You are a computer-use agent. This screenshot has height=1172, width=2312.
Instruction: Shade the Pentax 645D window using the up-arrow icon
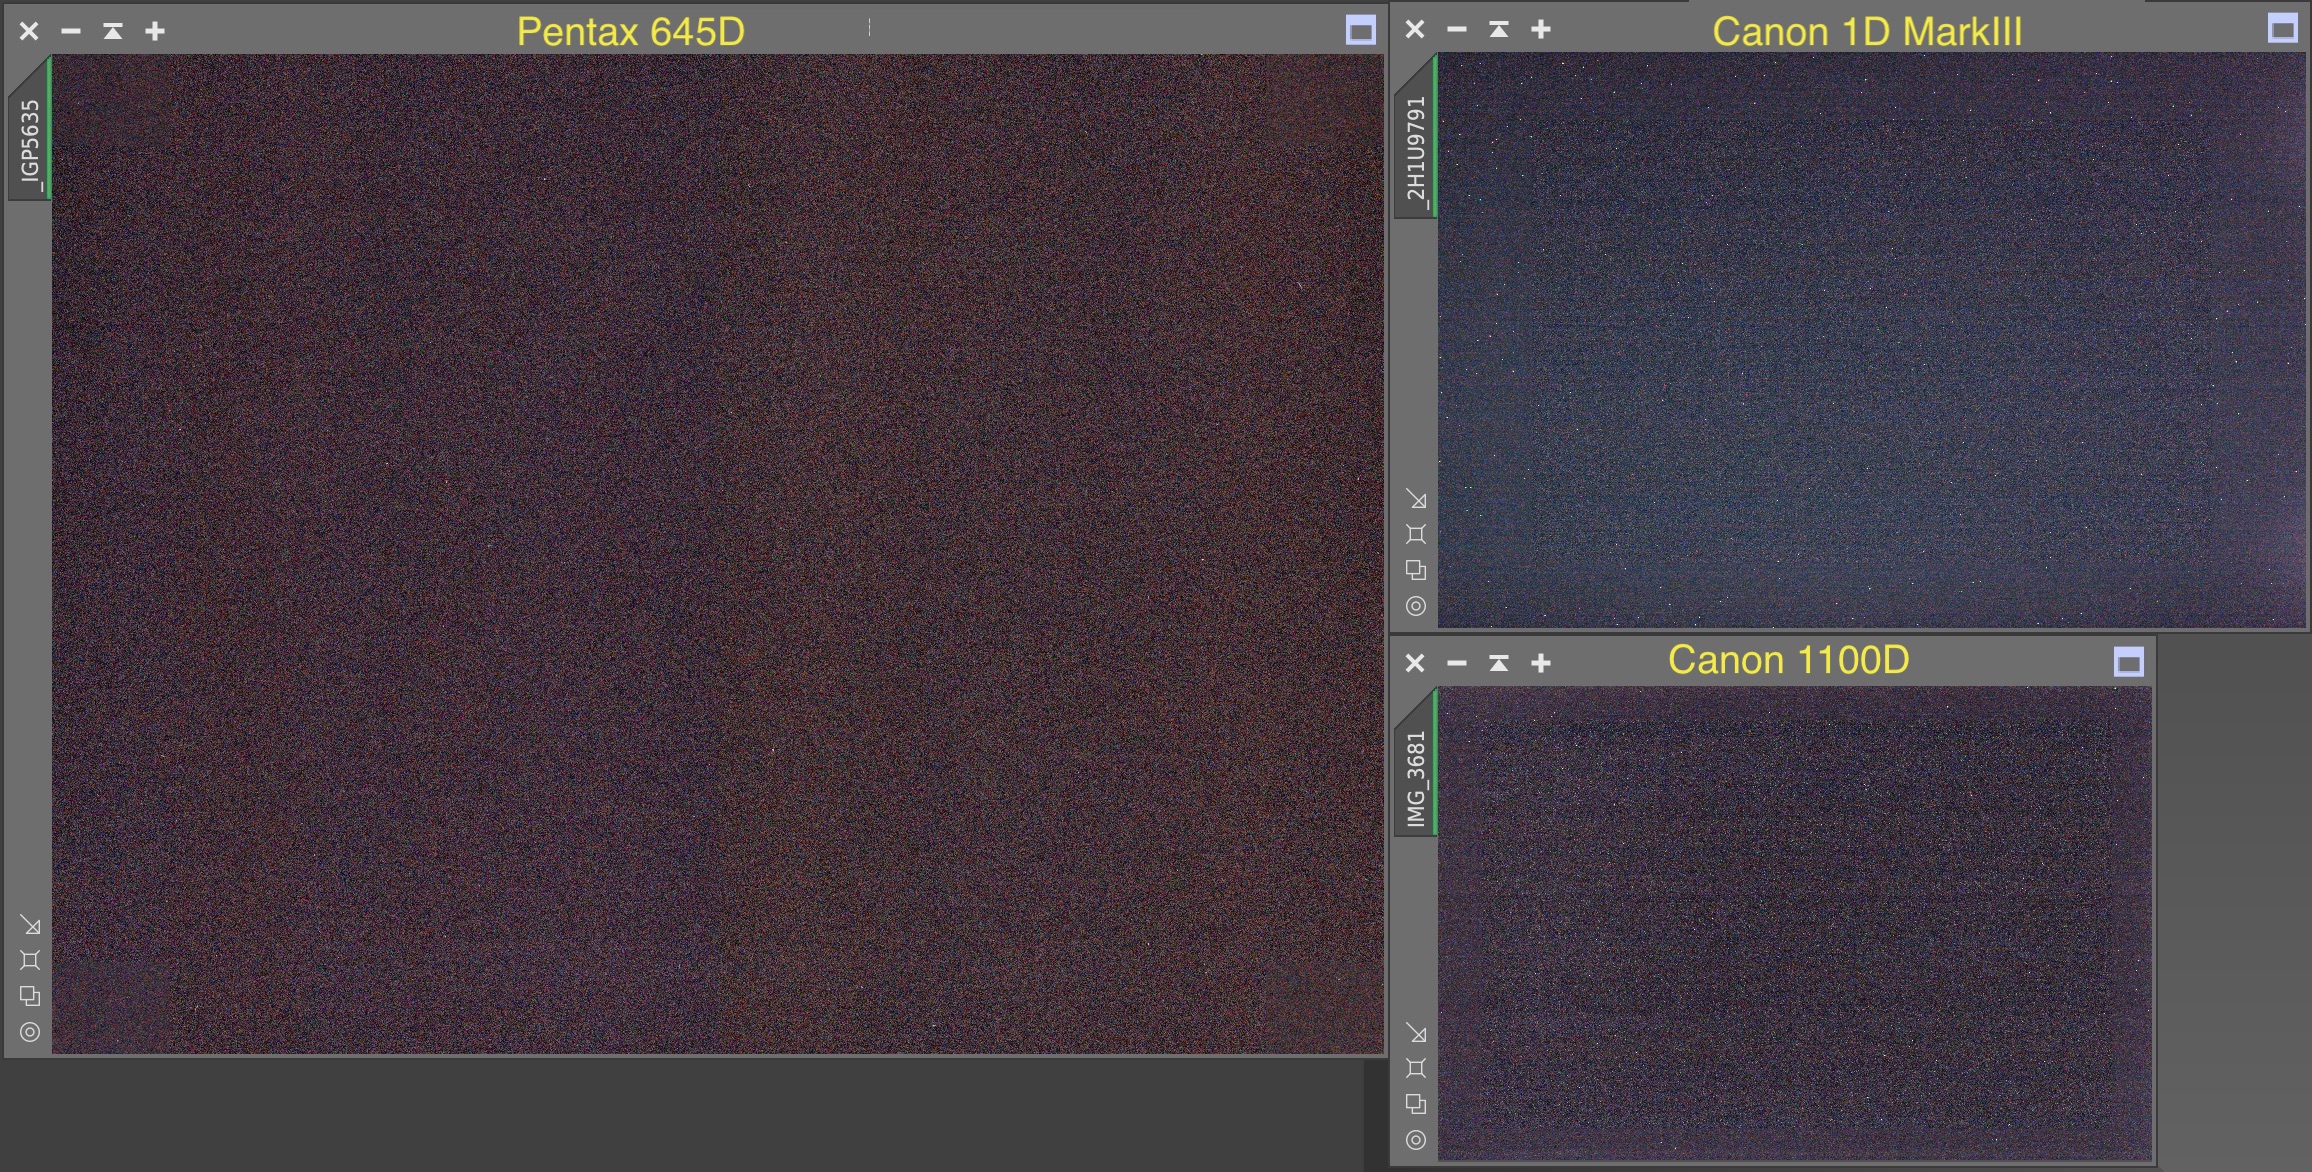[113, 31]
